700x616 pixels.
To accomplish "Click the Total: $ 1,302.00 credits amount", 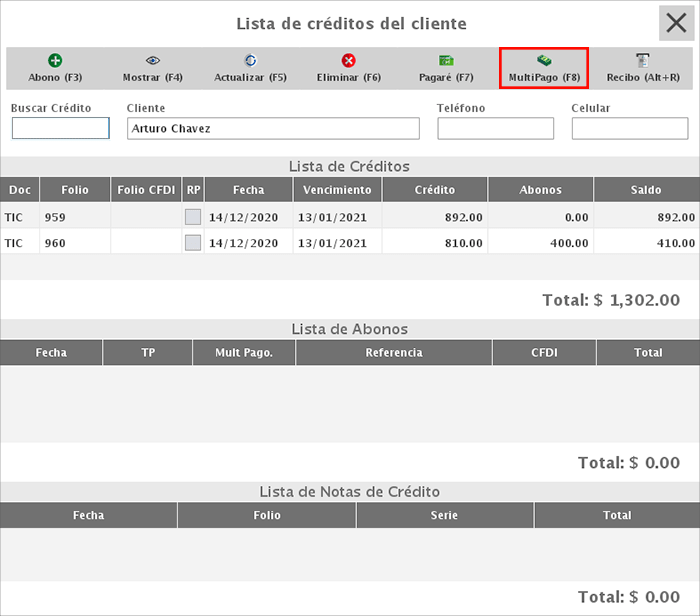I will (611, 300).
